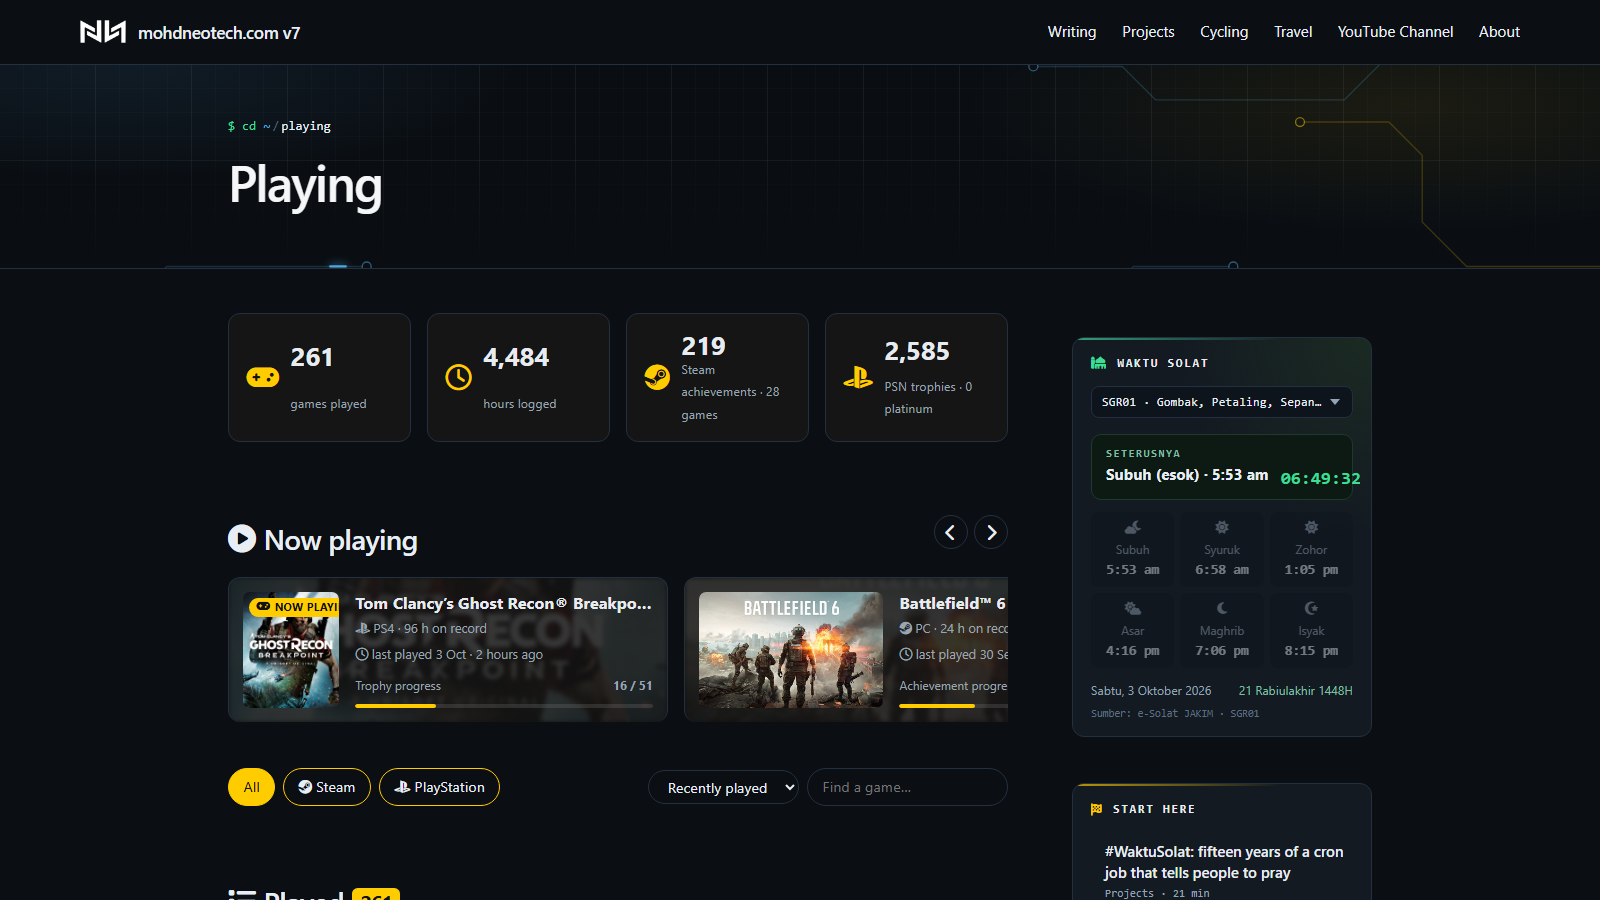Click the Battlefield 6 achievement progress bar
The image size is (1600, 900).
pos(953,706)
